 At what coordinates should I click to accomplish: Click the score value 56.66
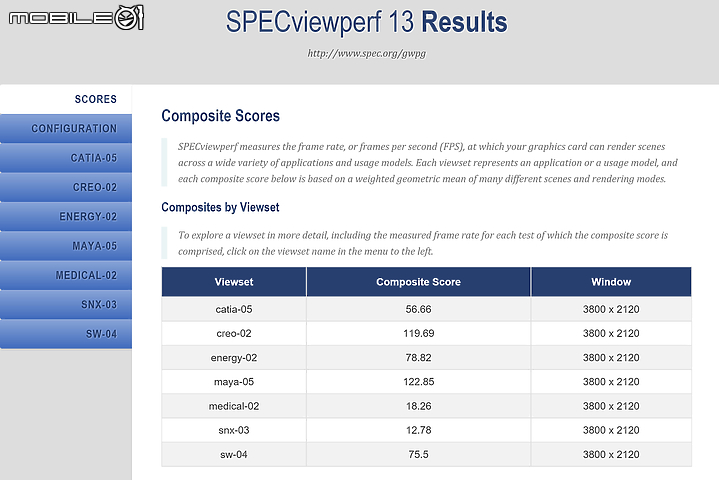tap(418, 309)
